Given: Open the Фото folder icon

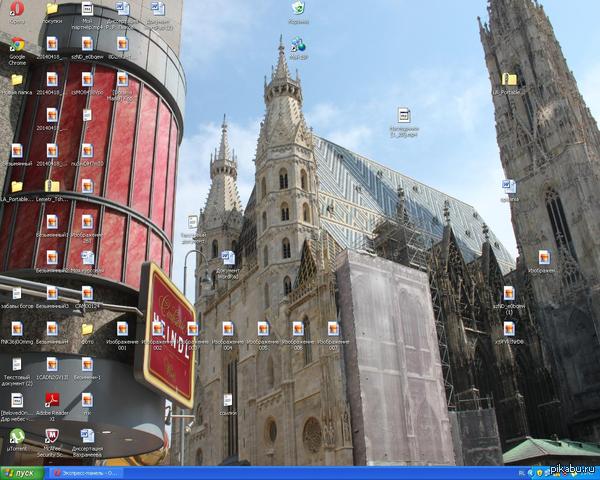Looking at the screenshot, I should tap(87, 328).
